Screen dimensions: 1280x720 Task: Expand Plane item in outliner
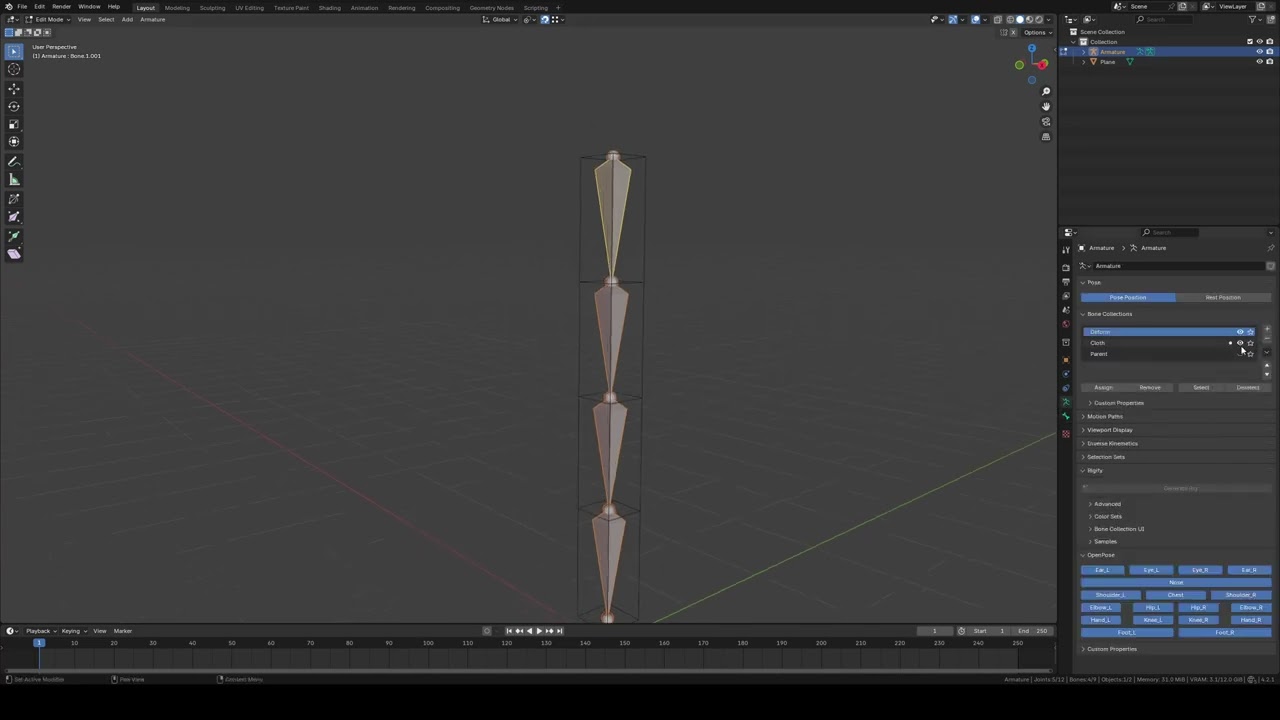pyautogui.click(x=1085, y=62)
